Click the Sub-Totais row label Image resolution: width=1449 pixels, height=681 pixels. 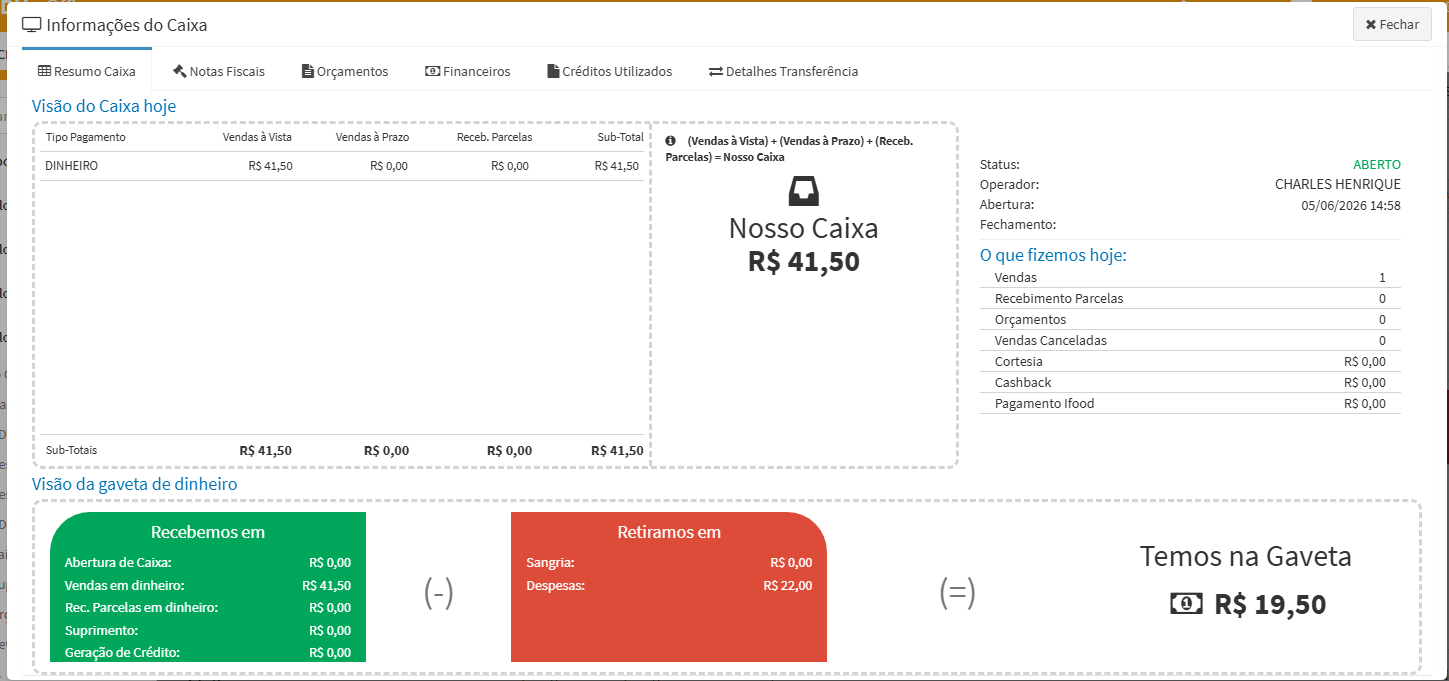[72, 451]
